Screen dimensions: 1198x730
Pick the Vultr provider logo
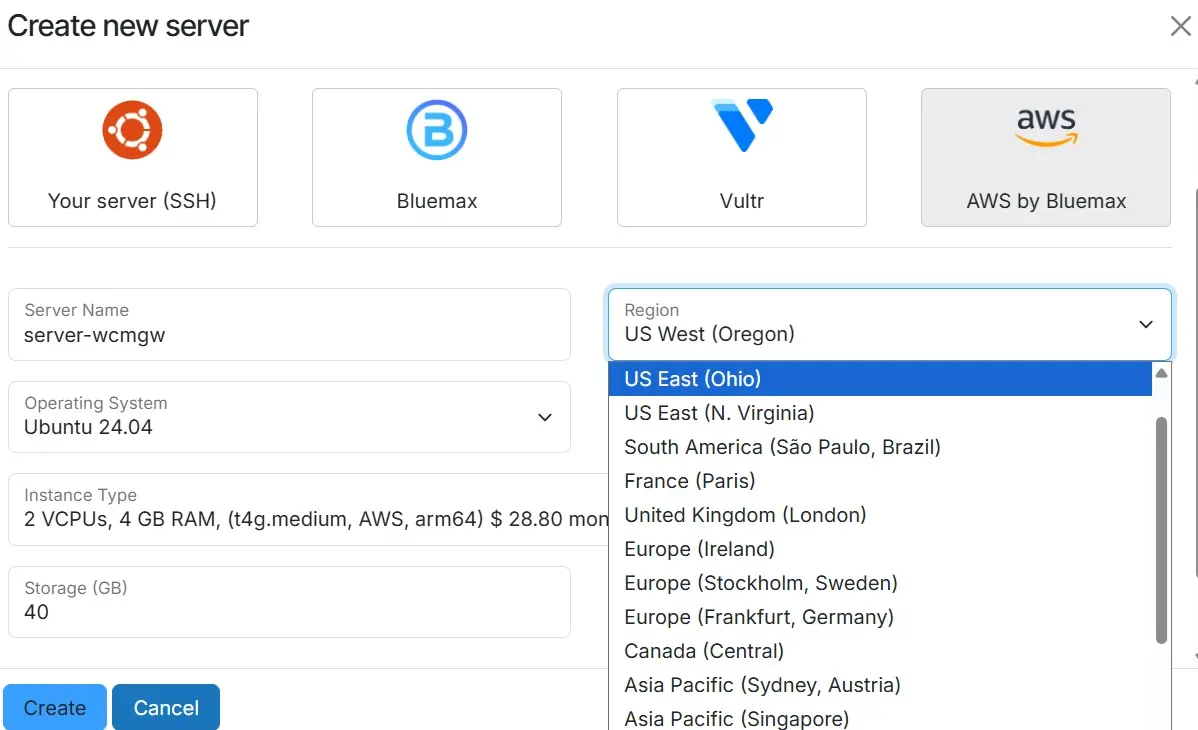tap(741, 126)
